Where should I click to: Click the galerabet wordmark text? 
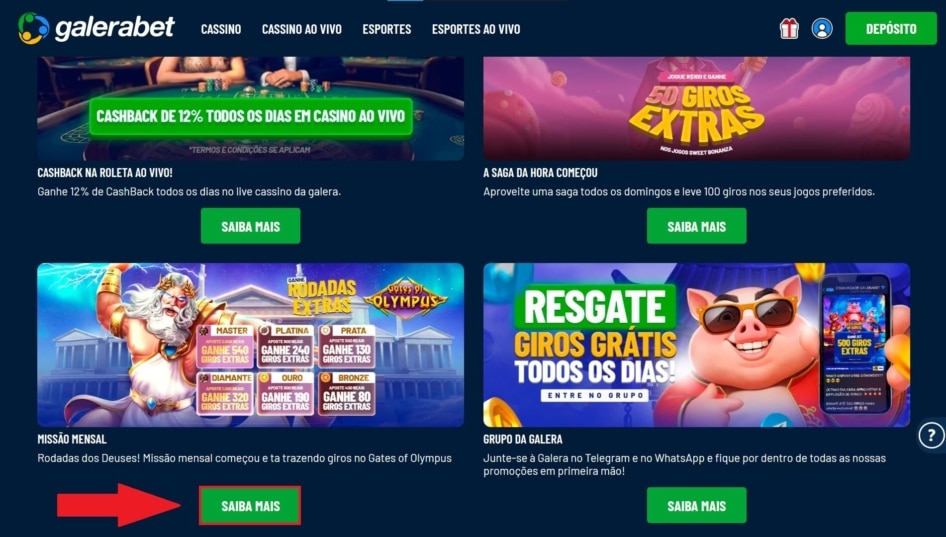click(115, 28)
